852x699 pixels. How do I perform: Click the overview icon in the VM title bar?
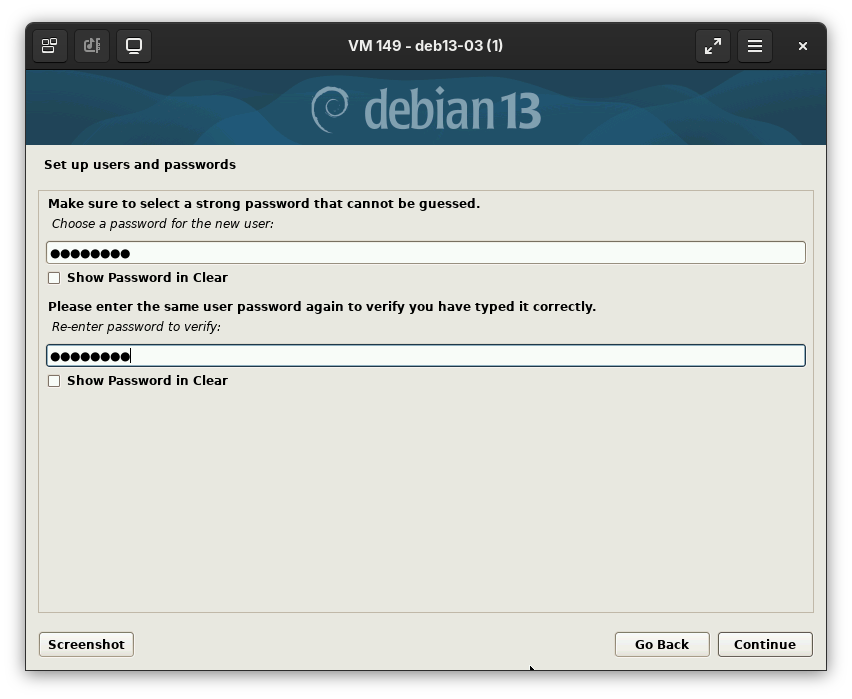point(49,46)
